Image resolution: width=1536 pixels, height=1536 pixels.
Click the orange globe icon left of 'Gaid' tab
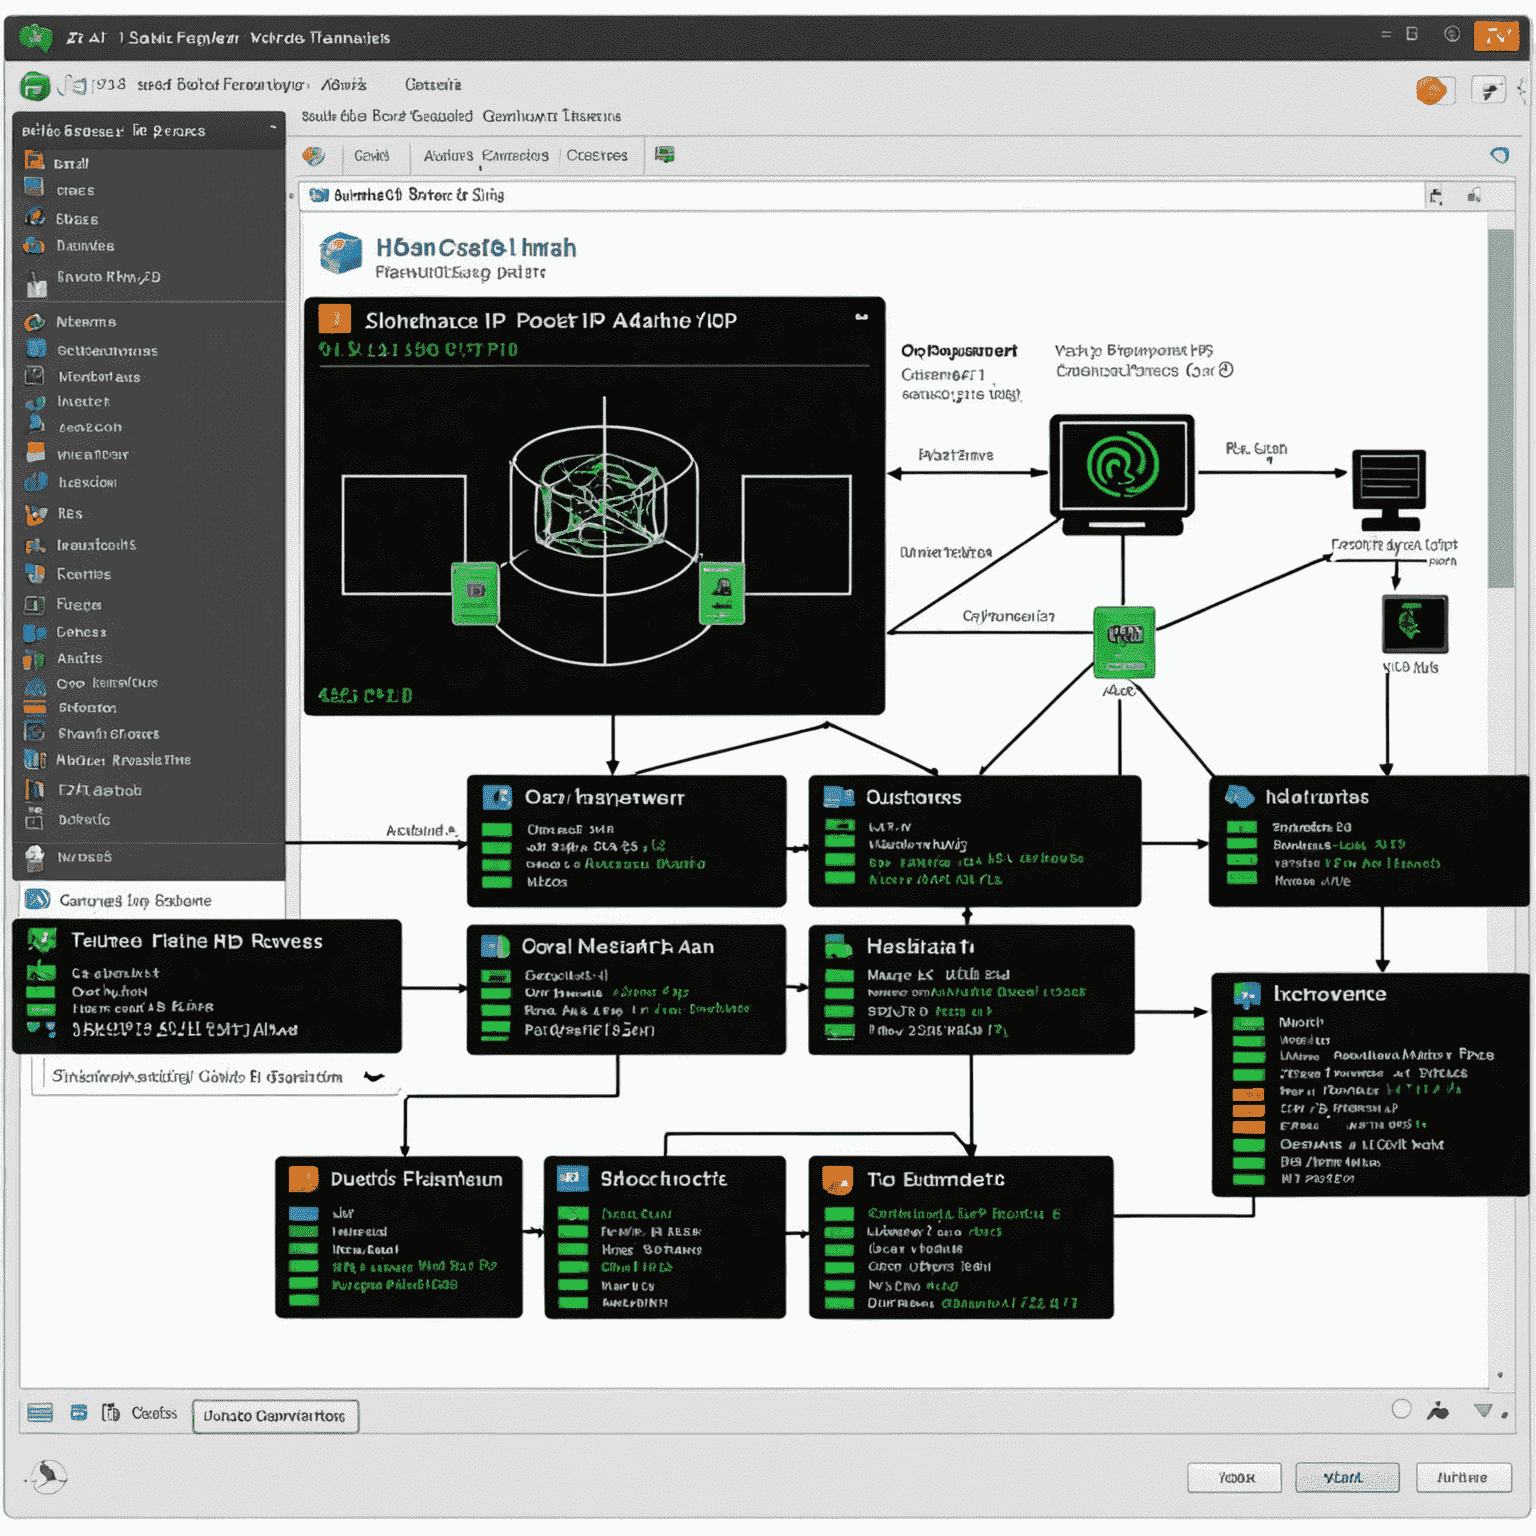tap(314, 156)
